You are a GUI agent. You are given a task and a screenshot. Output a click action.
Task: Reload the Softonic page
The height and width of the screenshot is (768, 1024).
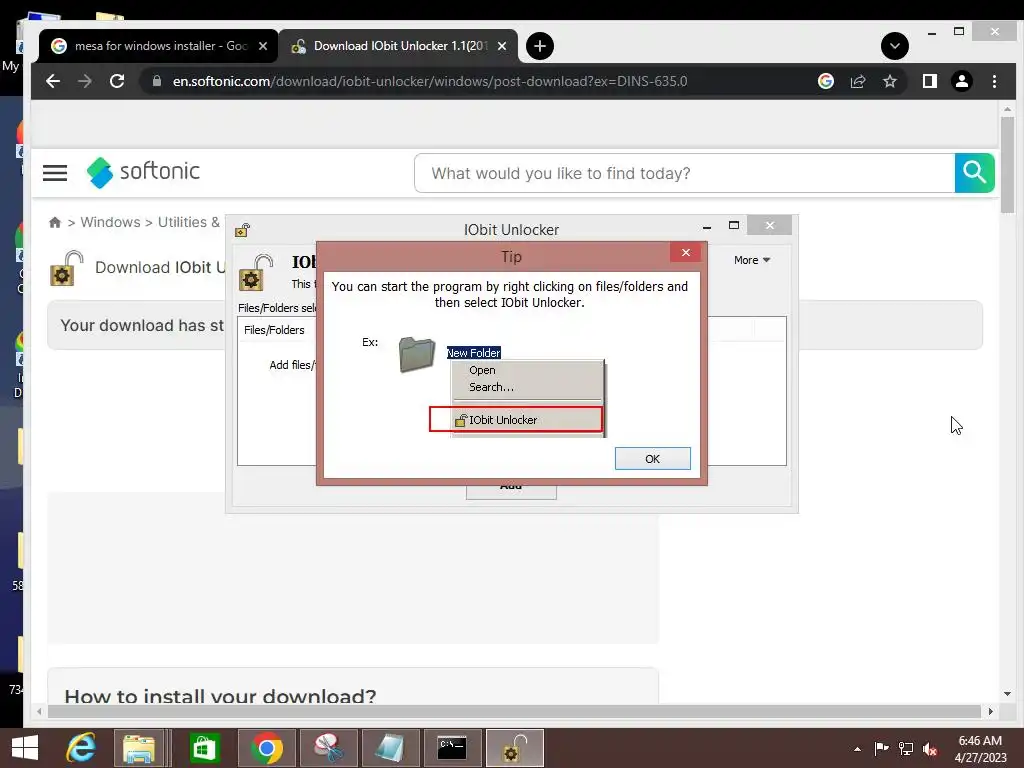pyautogui.click(x=117, y=81)
